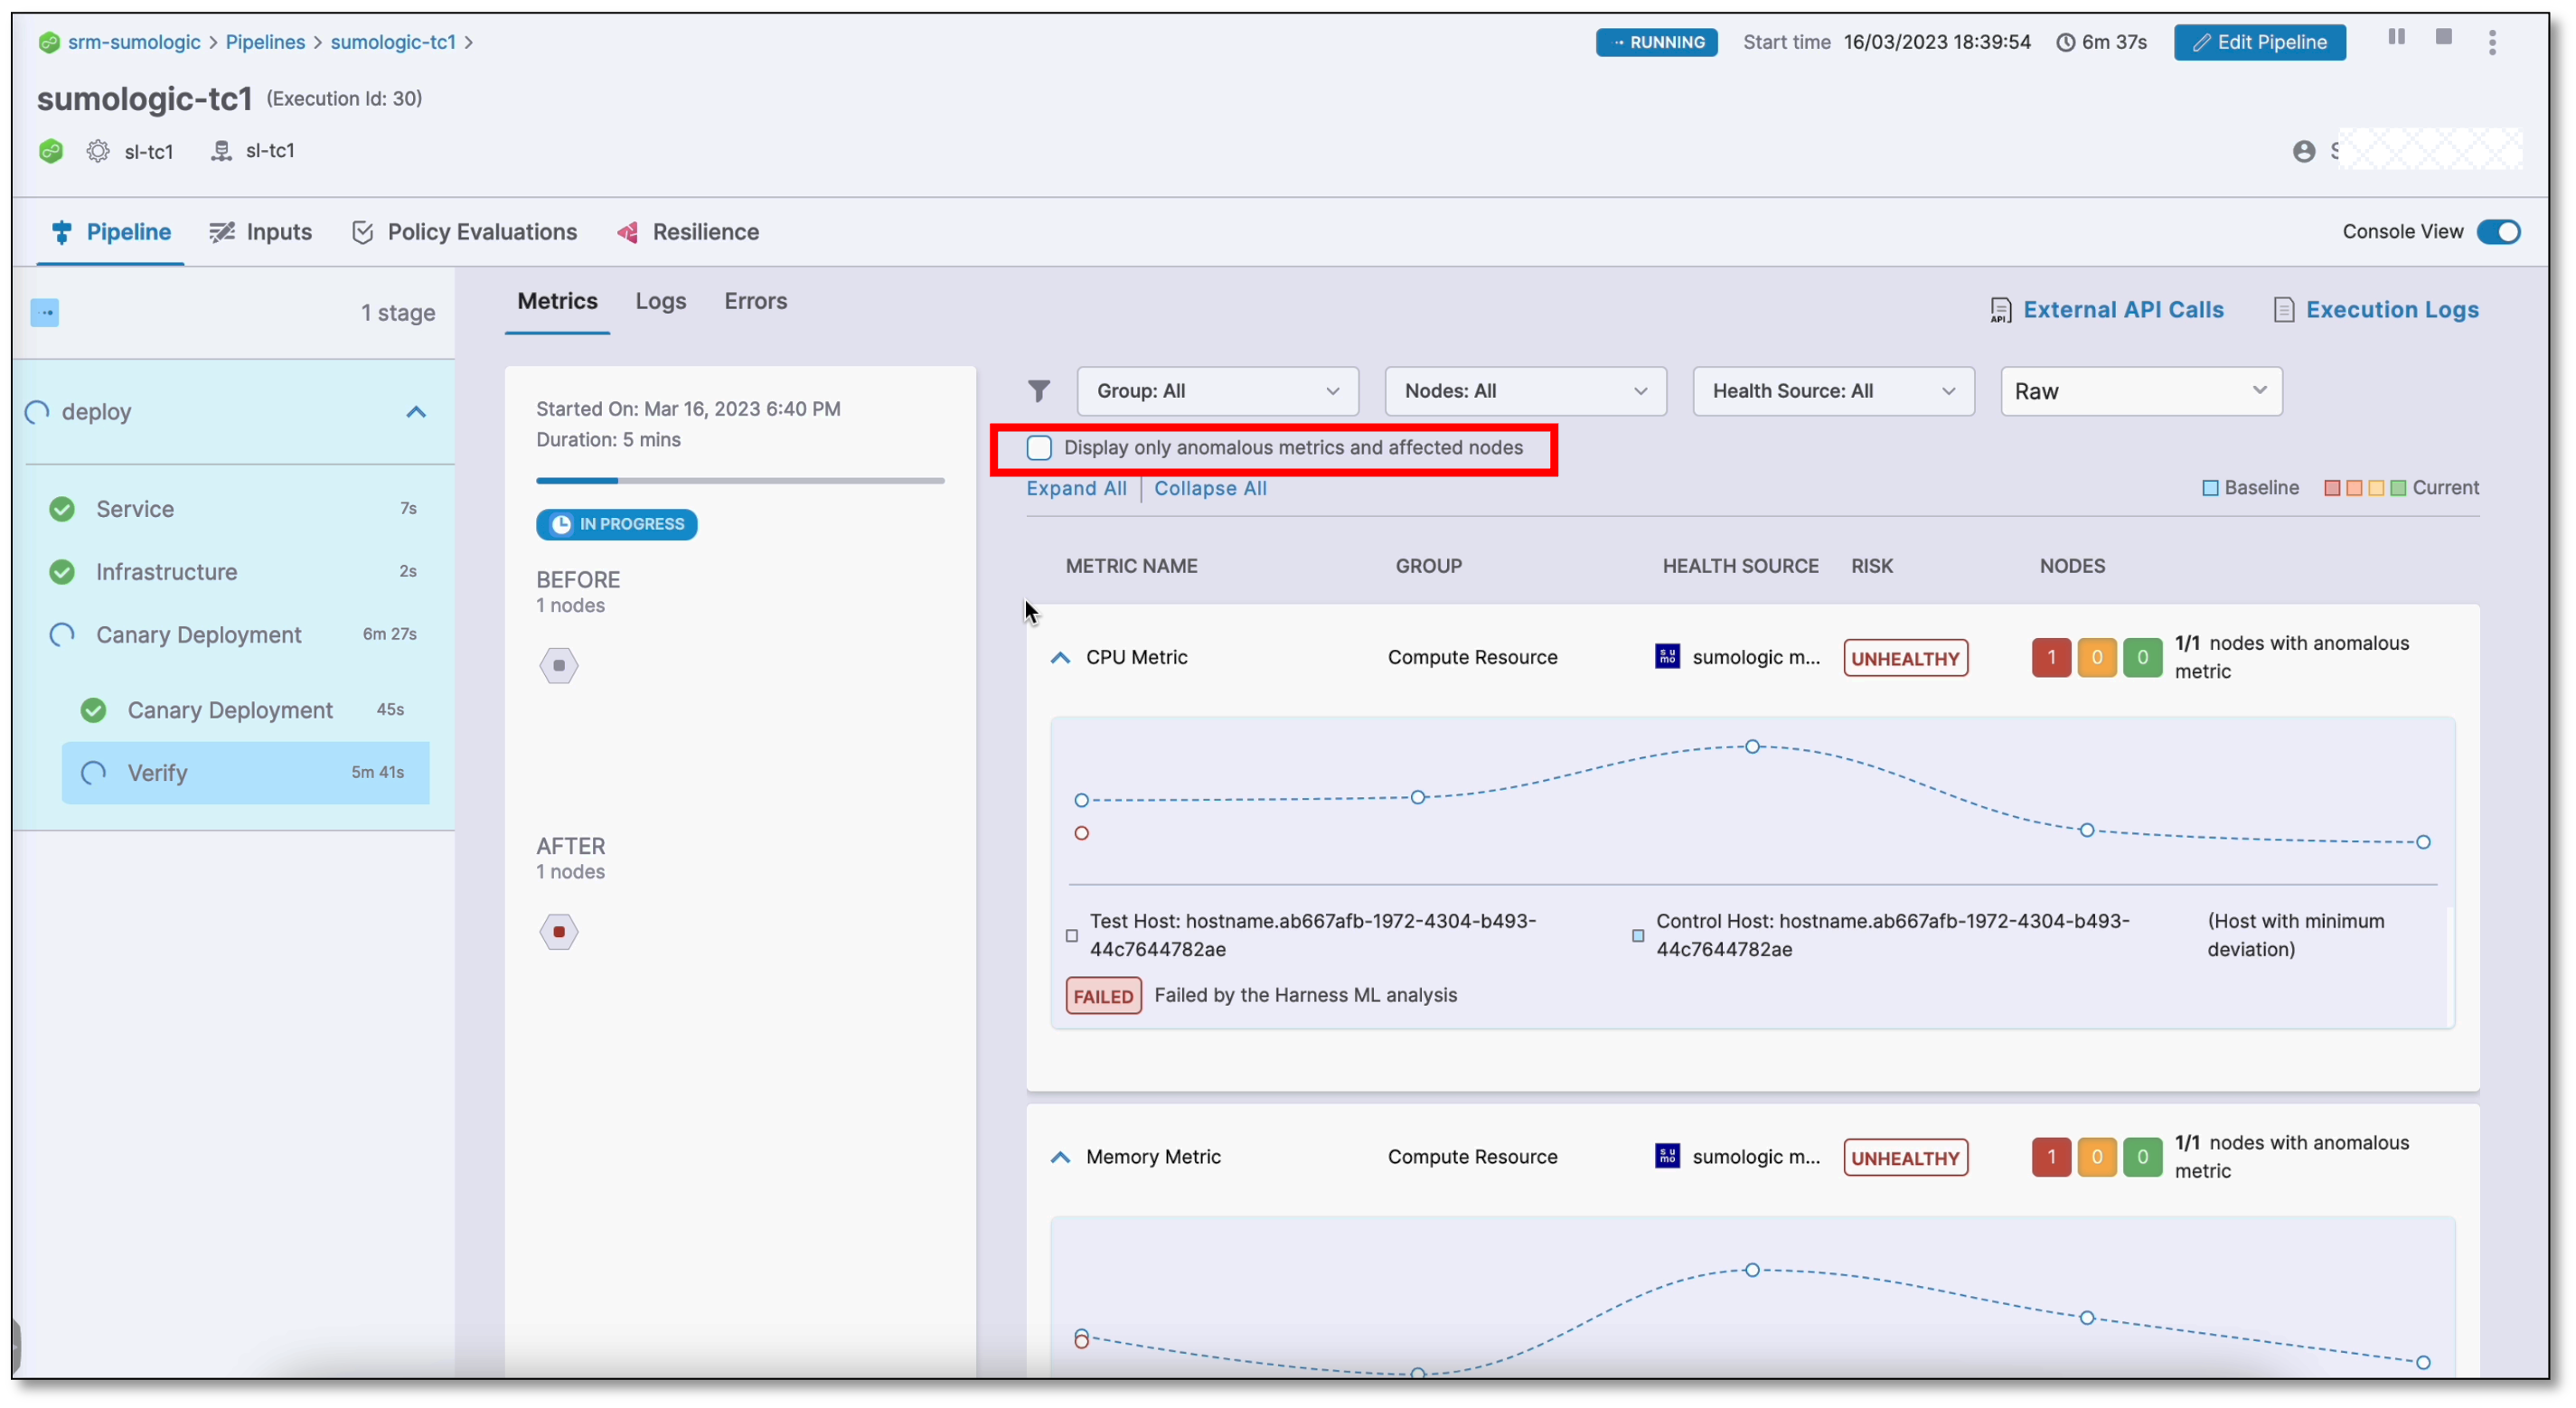Viewport: 2576px width, 1408px height.
Task: Check Display only anomalous metrics checkbox
Action: coord(1039,448)
